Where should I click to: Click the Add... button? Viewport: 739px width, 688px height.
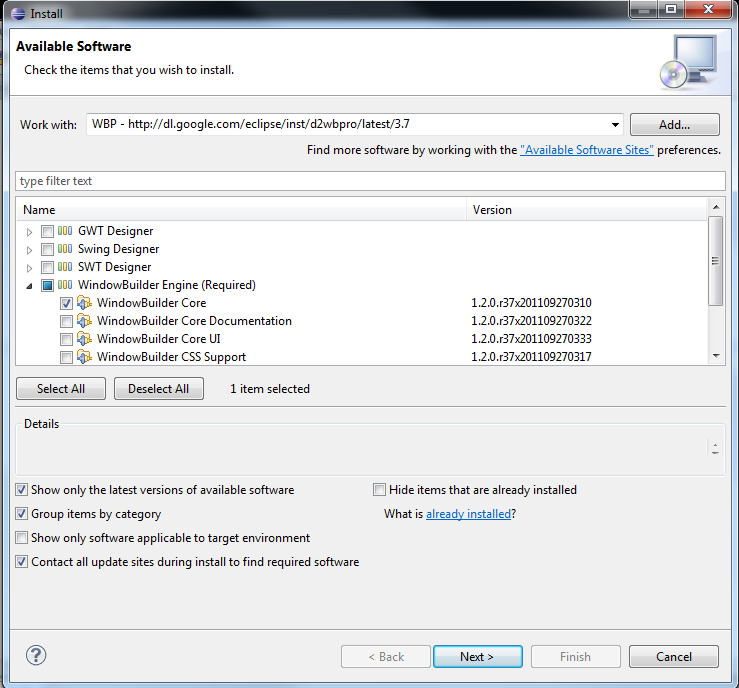point(674,125)
